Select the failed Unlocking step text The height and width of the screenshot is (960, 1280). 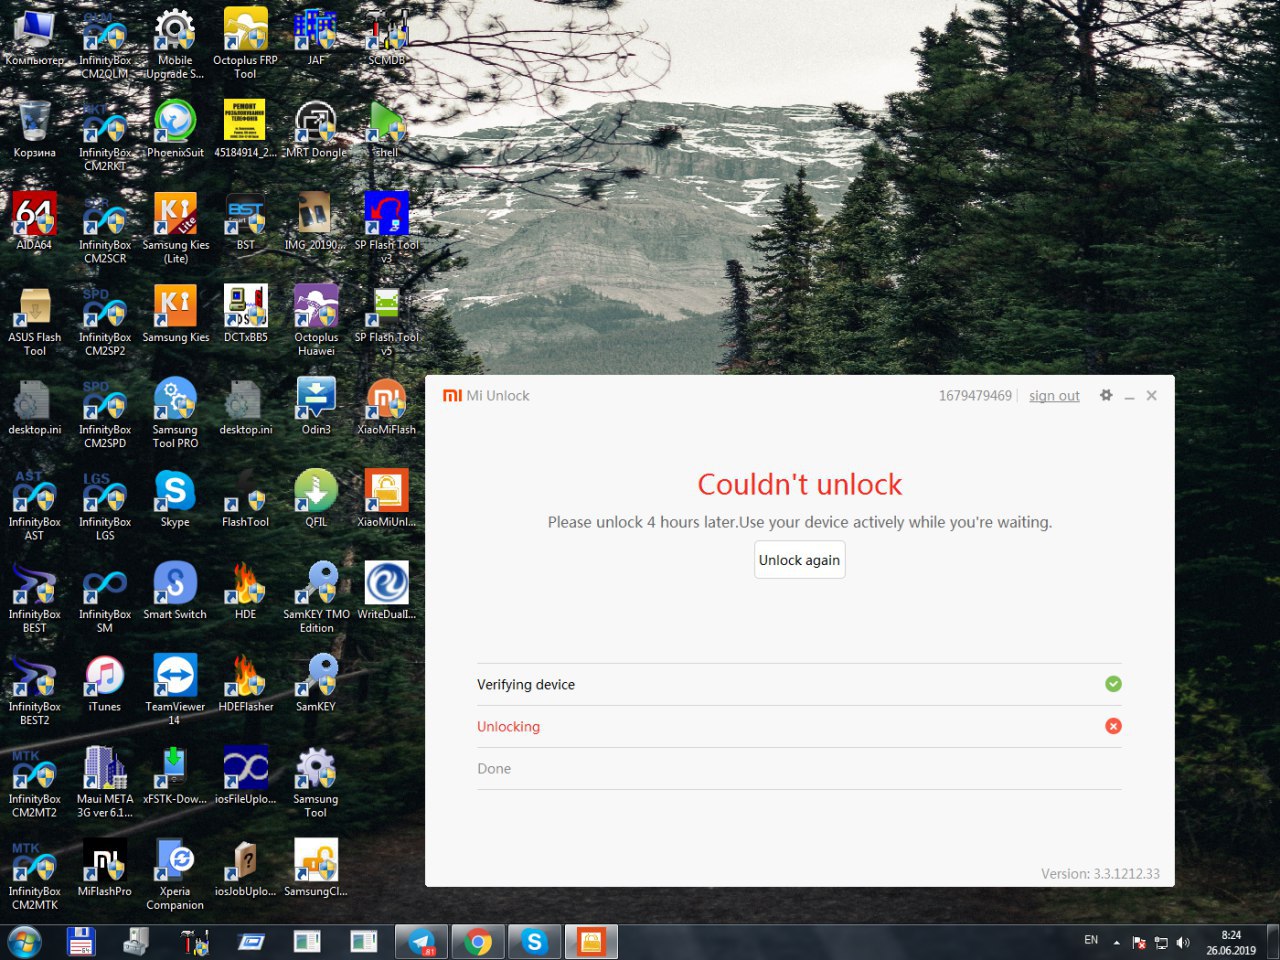(x=508, y=727)
